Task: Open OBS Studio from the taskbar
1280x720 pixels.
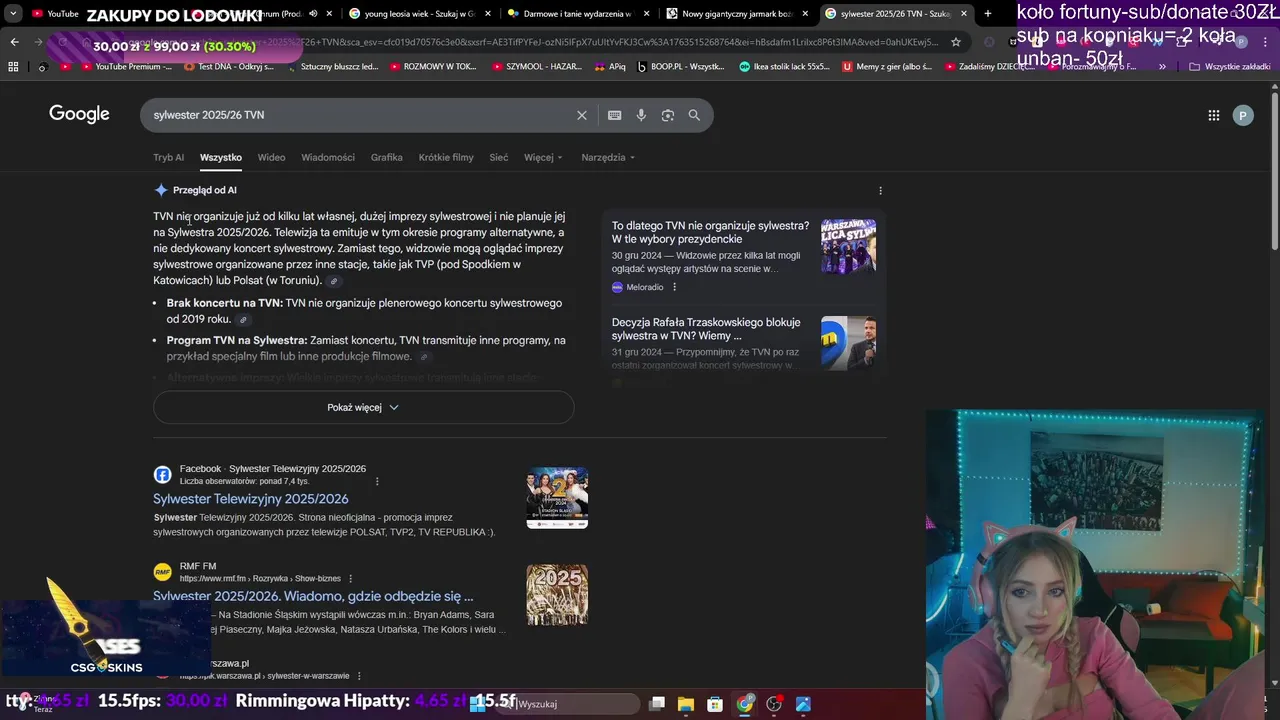Action: [x=774, y=704]
